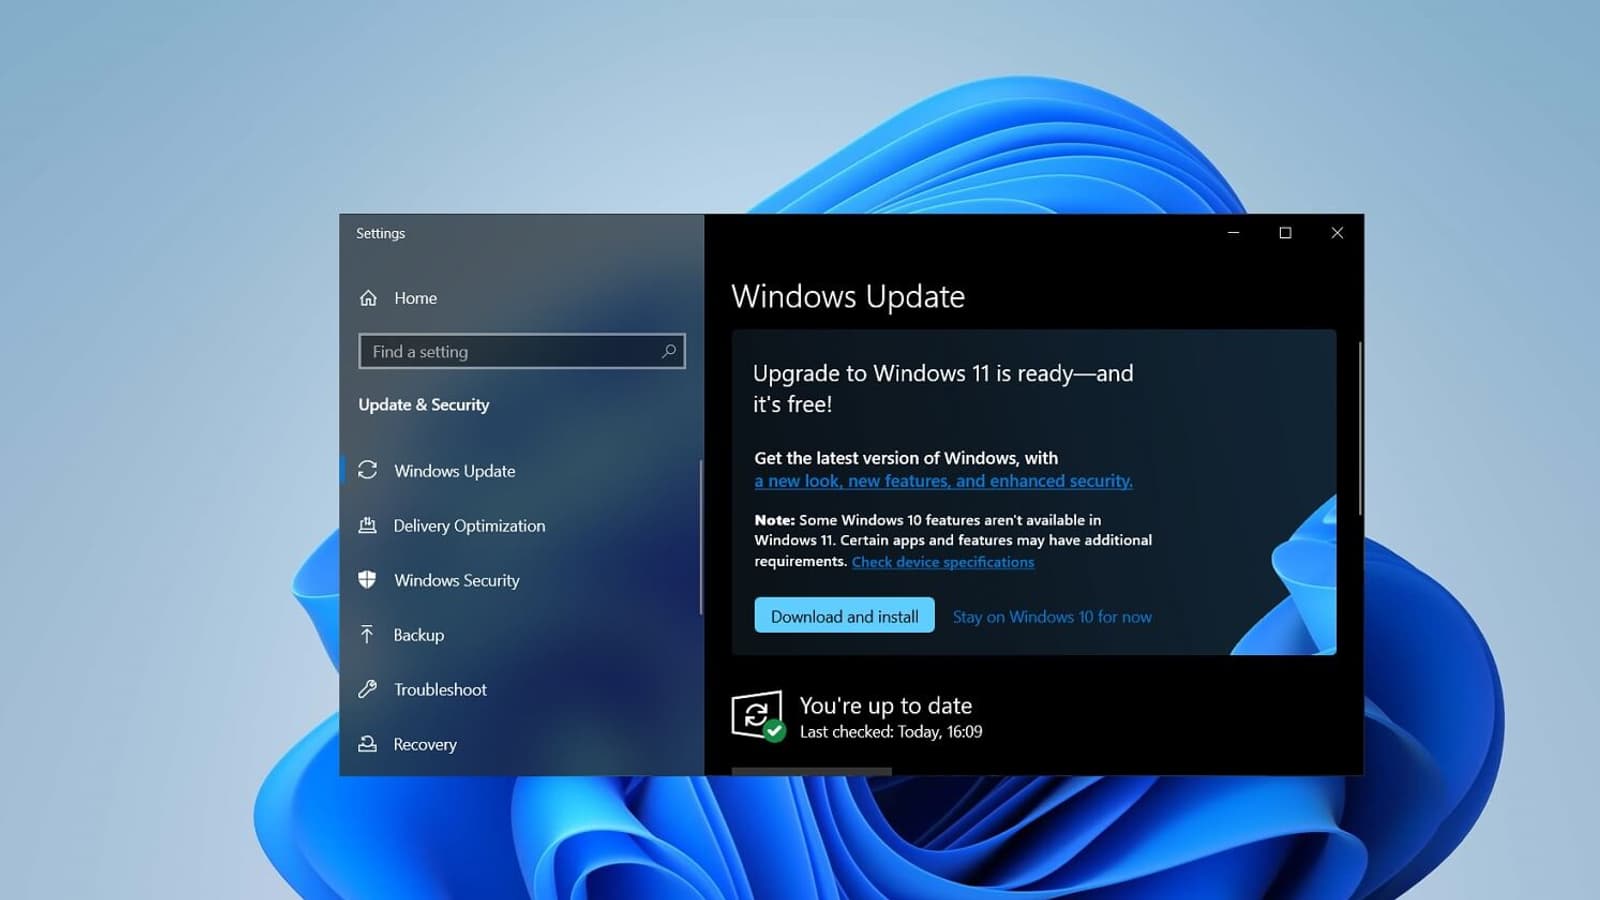Click the search magnifier icon
Screen dimensions: 1600x900
coord(669,351)
